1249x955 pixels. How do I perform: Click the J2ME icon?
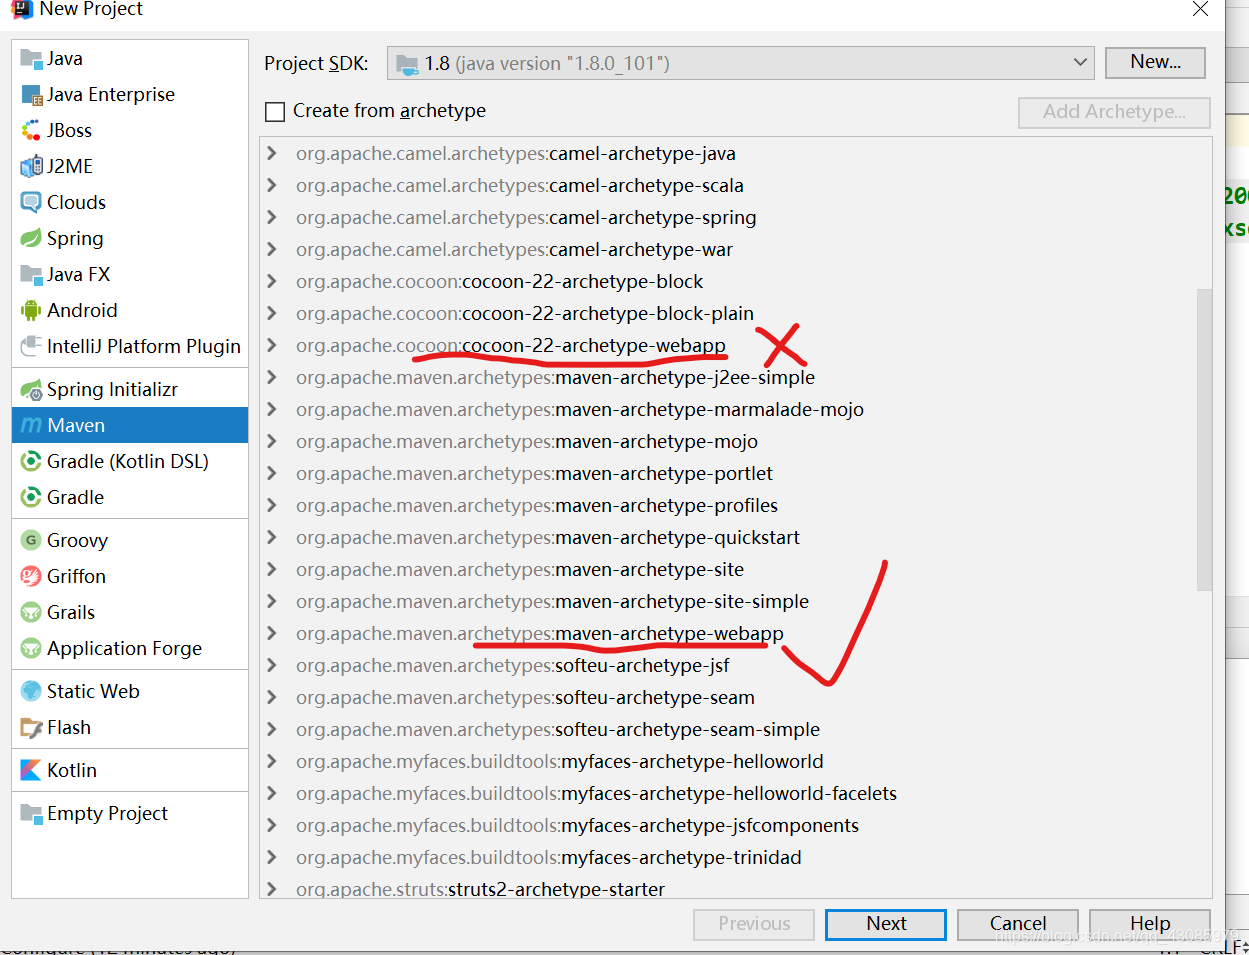coord(31,166)
